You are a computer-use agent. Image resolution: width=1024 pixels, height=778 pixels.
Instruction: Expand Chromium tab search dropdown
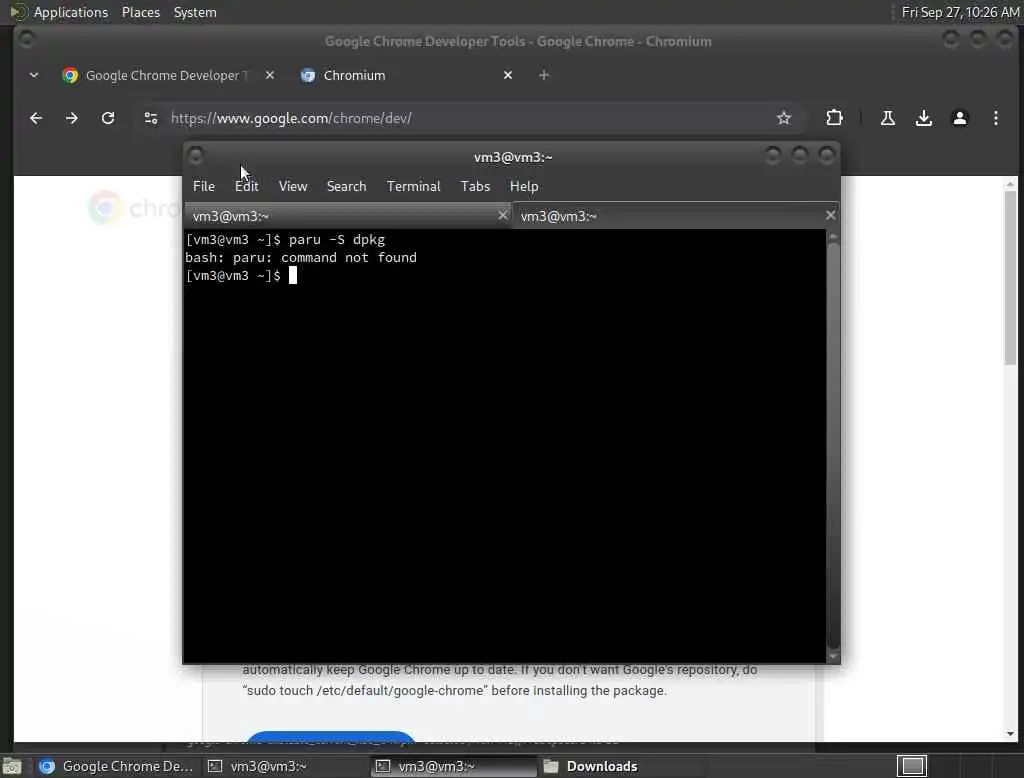(x=34, y=75)
